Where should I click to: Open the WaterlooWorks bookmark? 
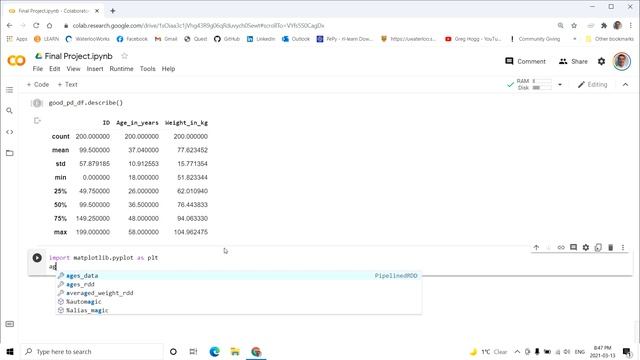point(88,39)
